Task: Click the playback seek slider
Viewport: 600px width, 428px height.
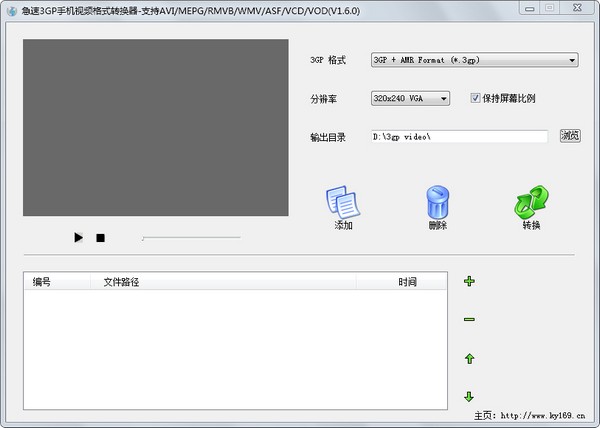Action: coord(190,238)
